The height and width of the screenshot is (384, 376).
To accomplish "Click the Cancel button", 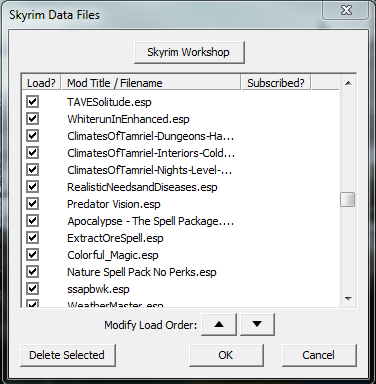I will tap(319, 355).
